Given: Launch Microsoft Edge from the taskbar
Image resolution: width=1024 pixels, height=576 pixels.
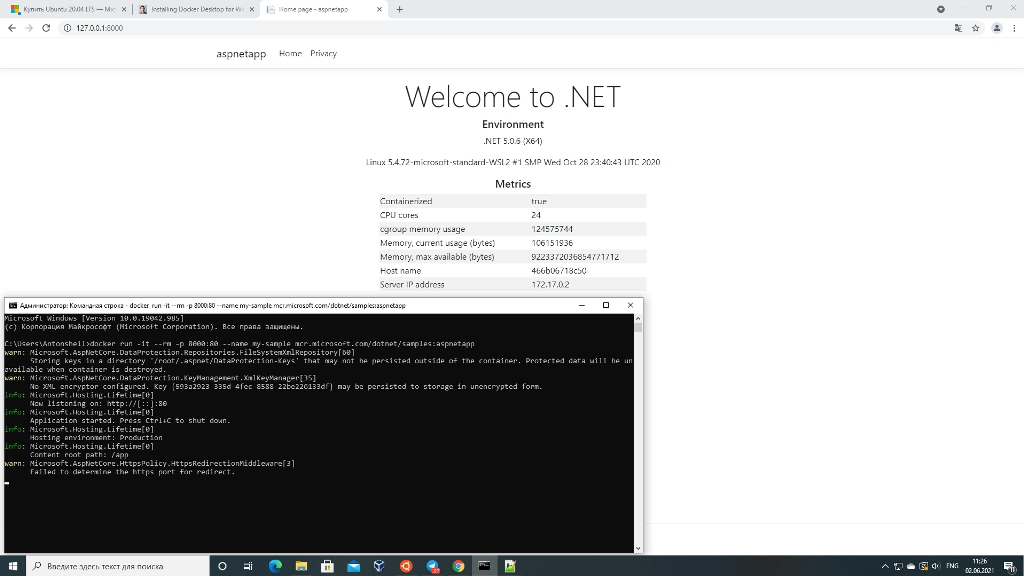Looking at the screenshot, I should pyautogui.click(x=275, y=566).
